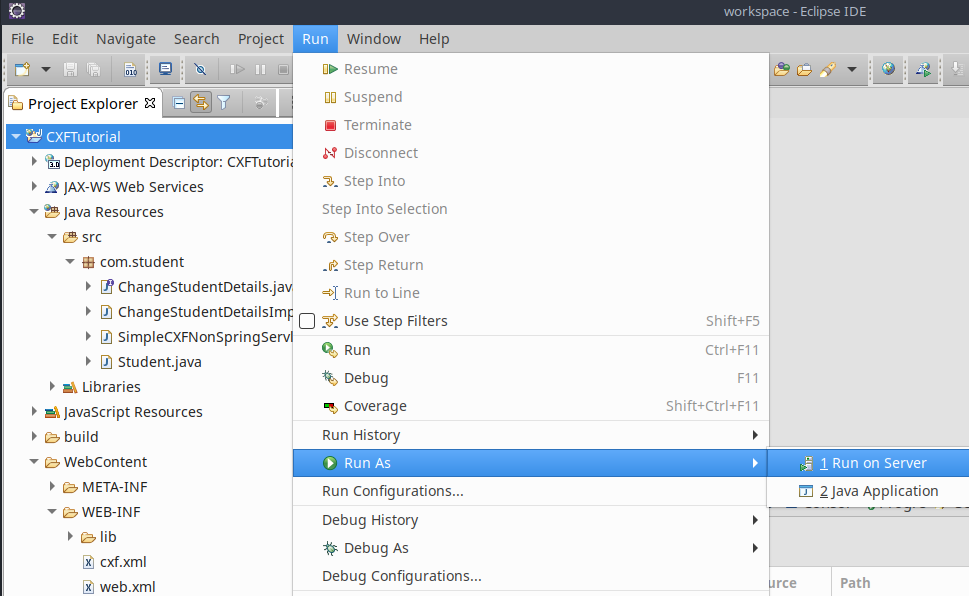Viewport: 969px width, 596px height.
Task: Click the Open Type folder icon
Action: [781, 70]
